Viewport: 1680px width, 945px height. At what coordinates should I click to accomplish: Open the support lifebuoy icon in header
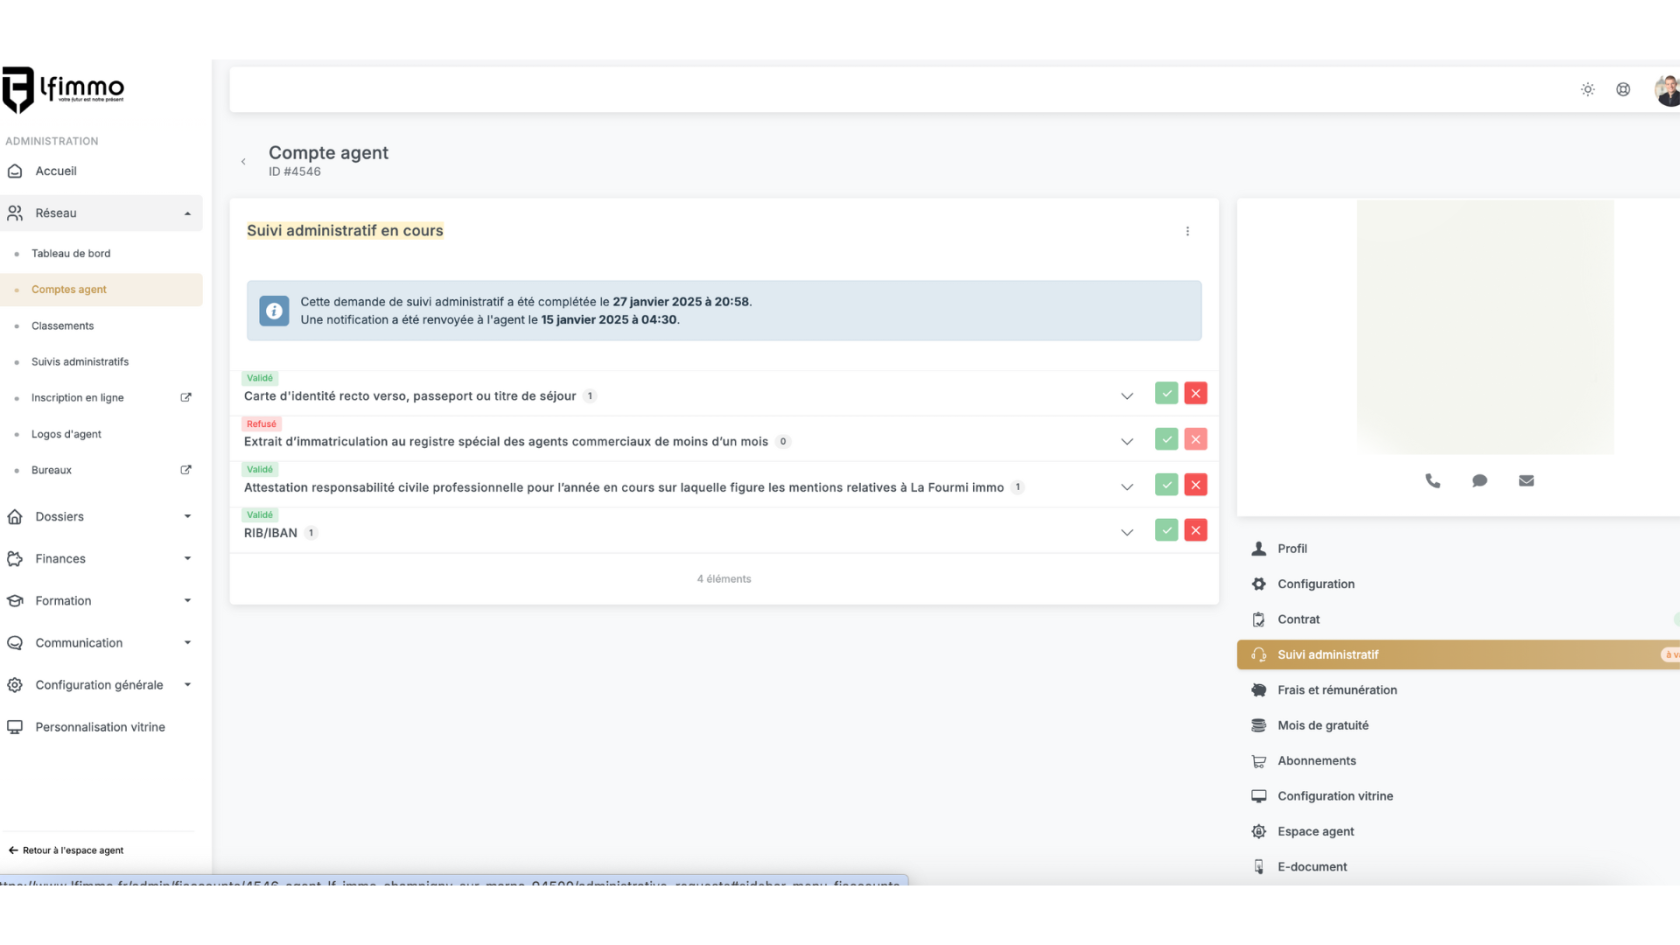pyautogui.click(x=1623, y=90)
